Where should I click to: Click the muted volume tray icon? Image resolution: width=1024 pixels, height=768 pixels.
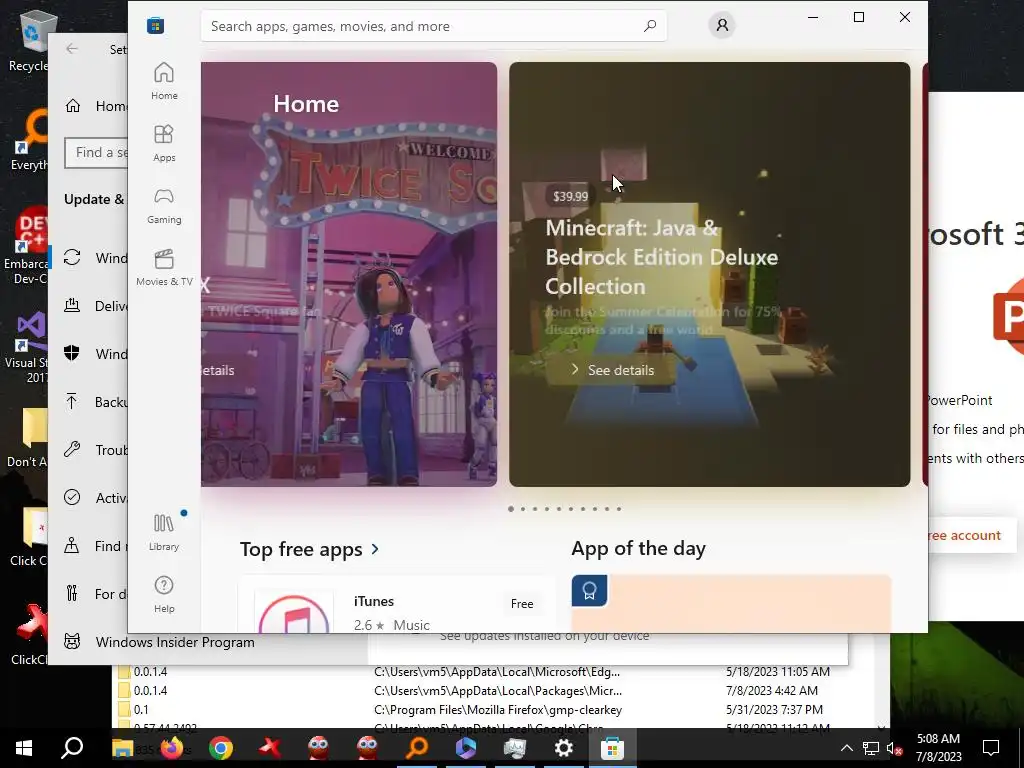click(x=894, y=748)
